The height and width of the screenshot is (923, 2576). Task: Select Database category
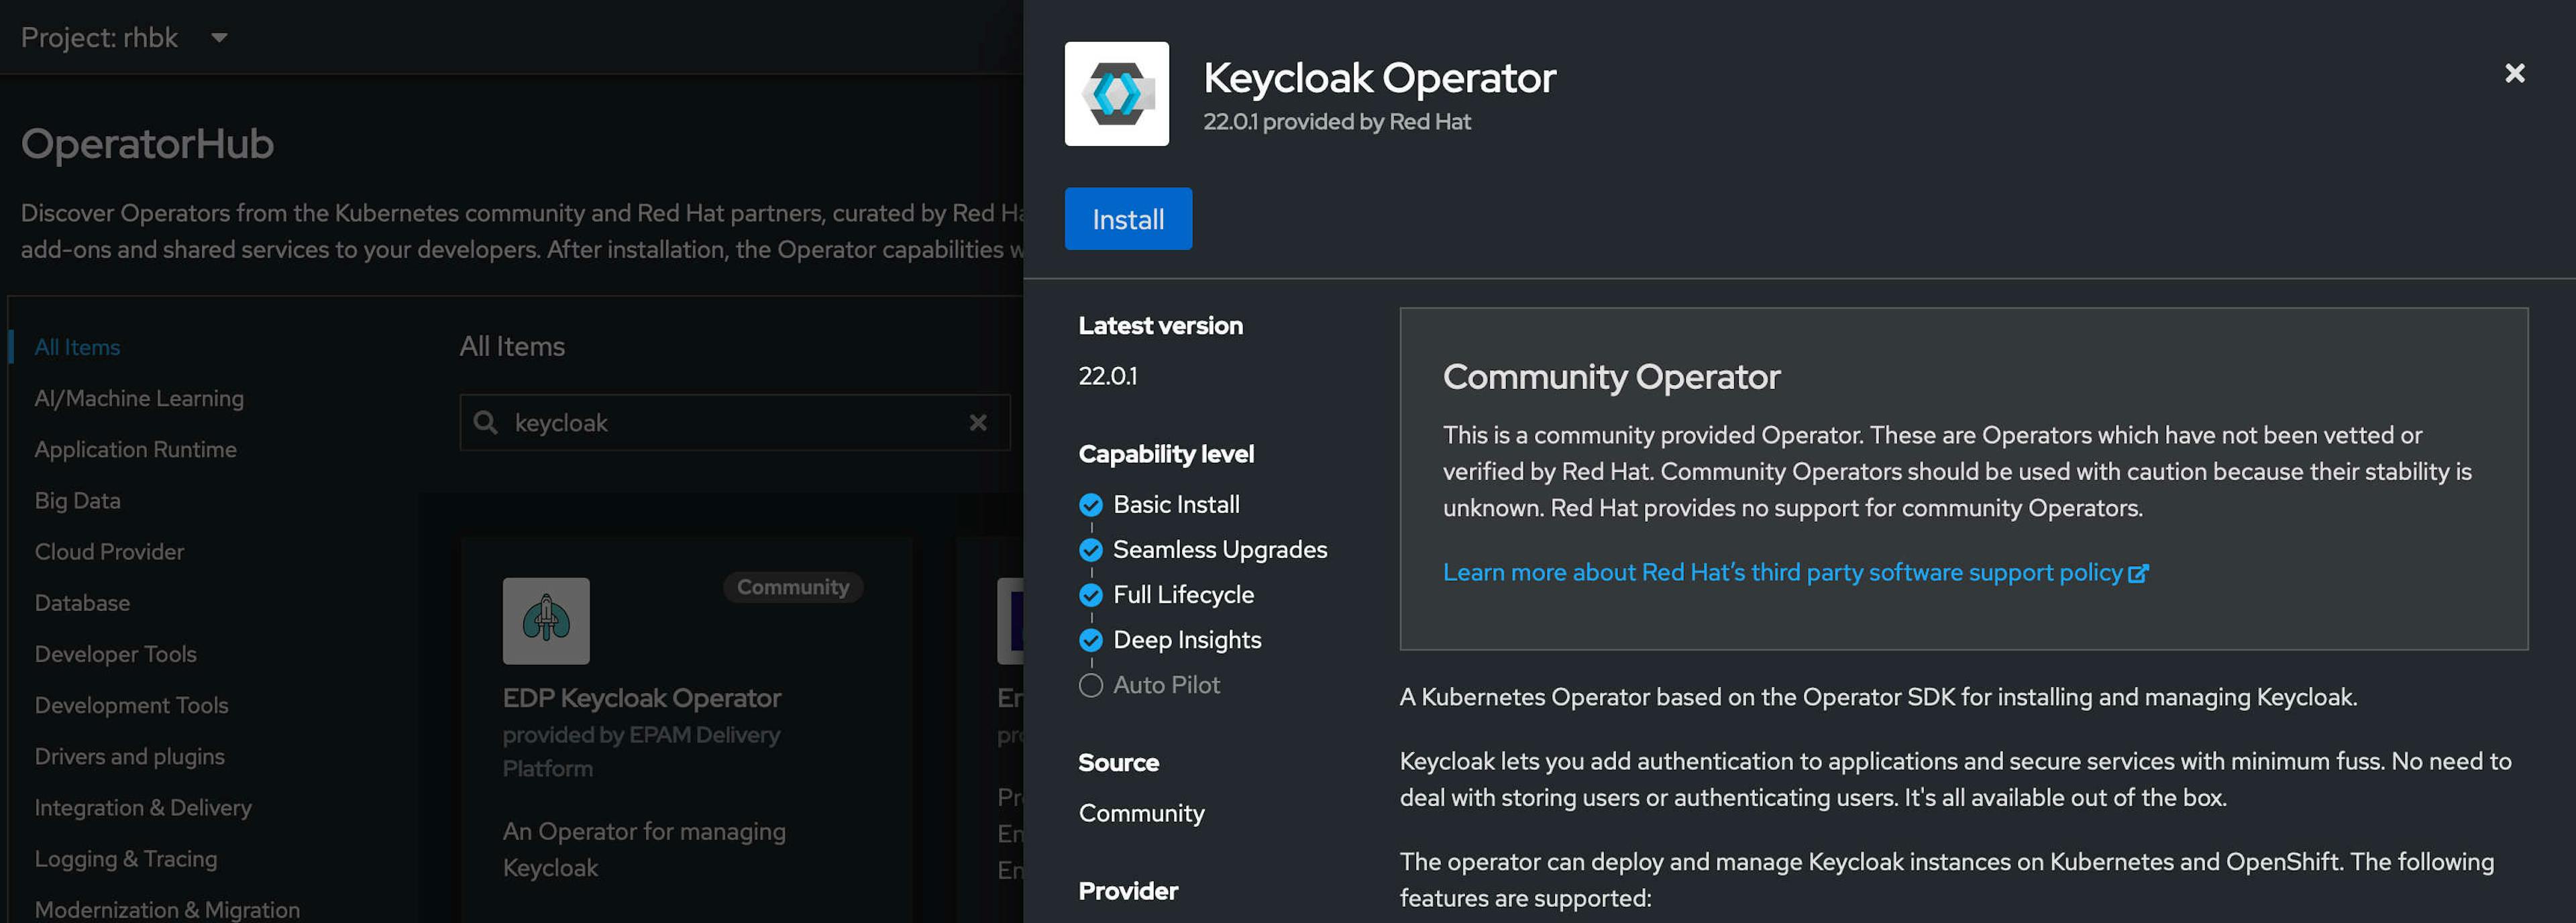click(x=82, y=603)
